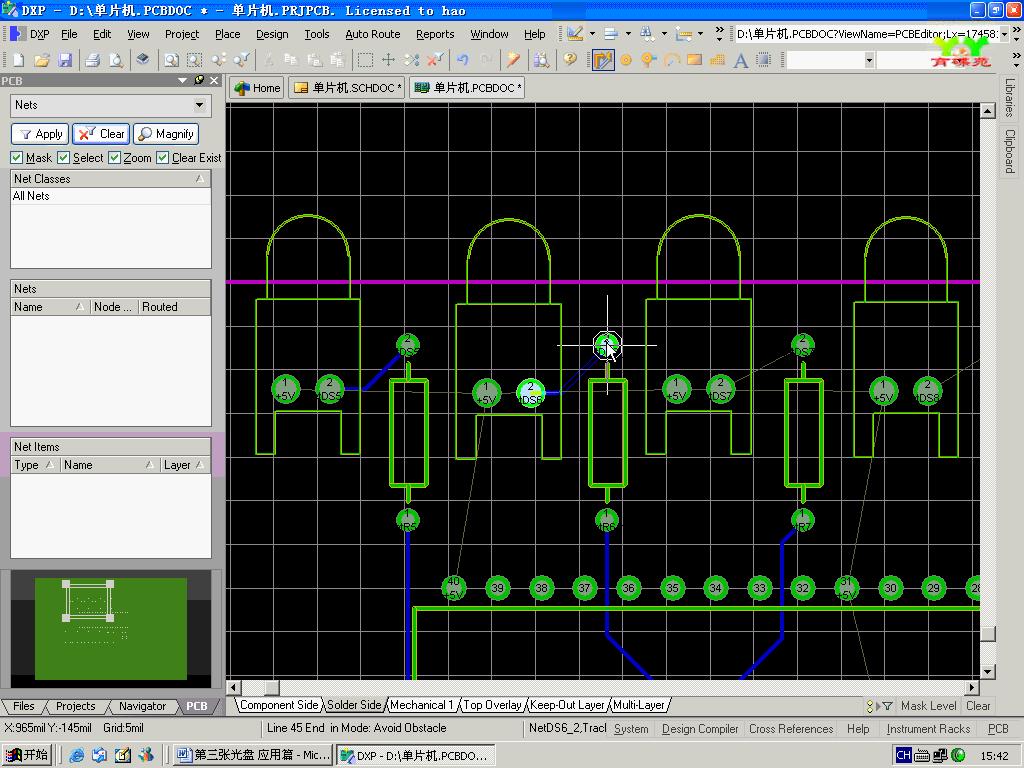Image resolution: width=1024 pixels, height=768 pixels.
Task: Expand the place dimension dropdown arrow
Action: tap(700, 33)
